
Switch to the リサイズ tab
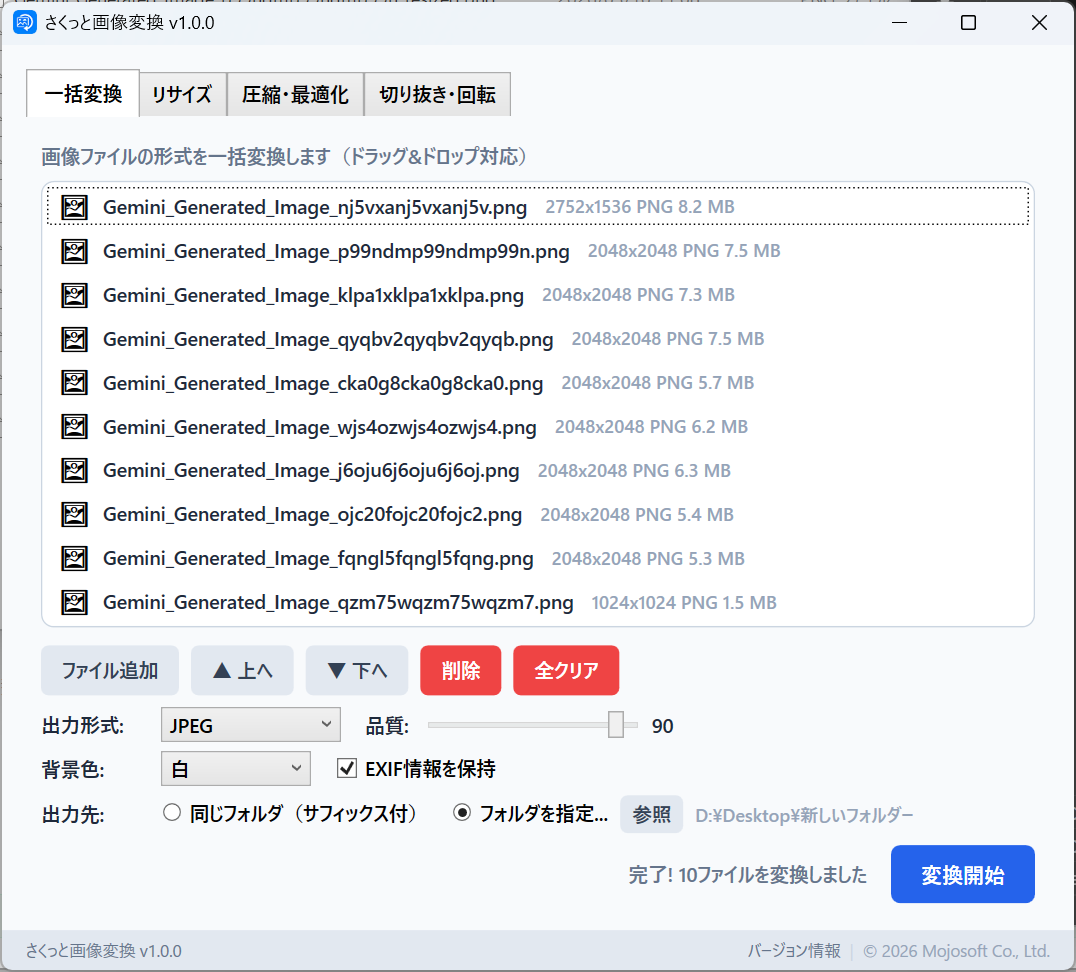click(182, 95)
